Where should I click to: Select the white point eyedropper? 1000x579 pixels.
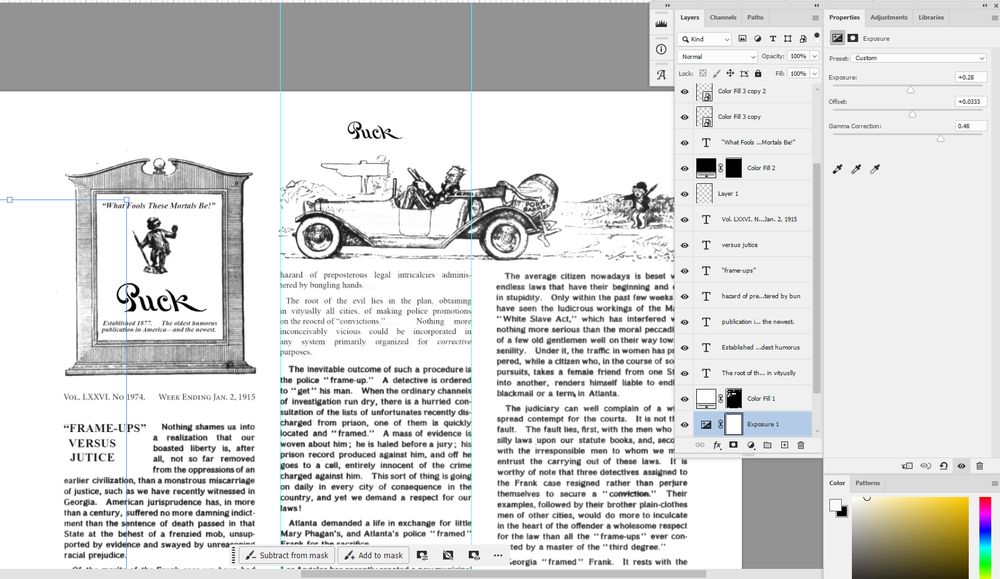click(875, 169)
